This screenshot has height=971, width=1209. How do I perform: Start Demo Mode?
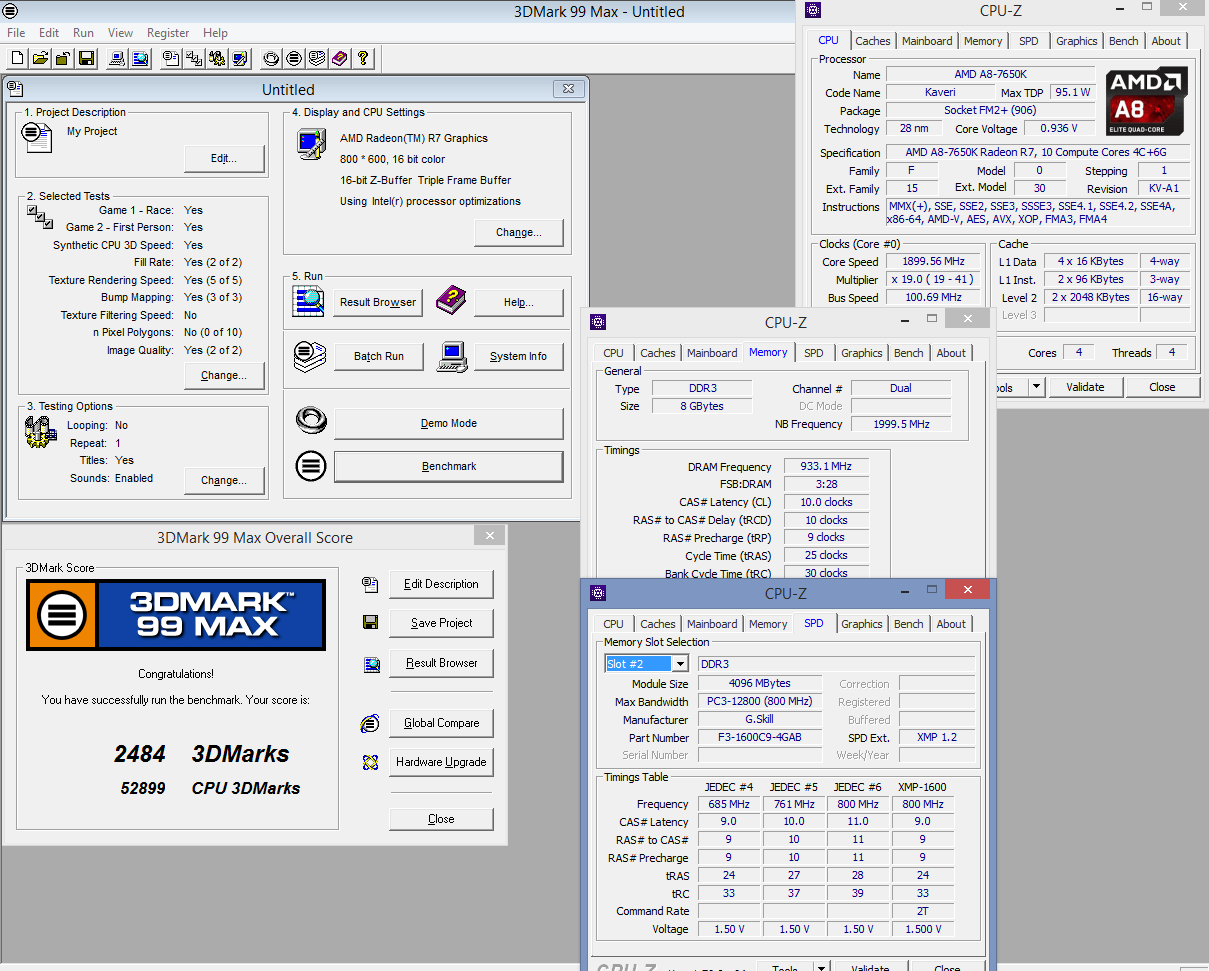(x=448, y=424)
